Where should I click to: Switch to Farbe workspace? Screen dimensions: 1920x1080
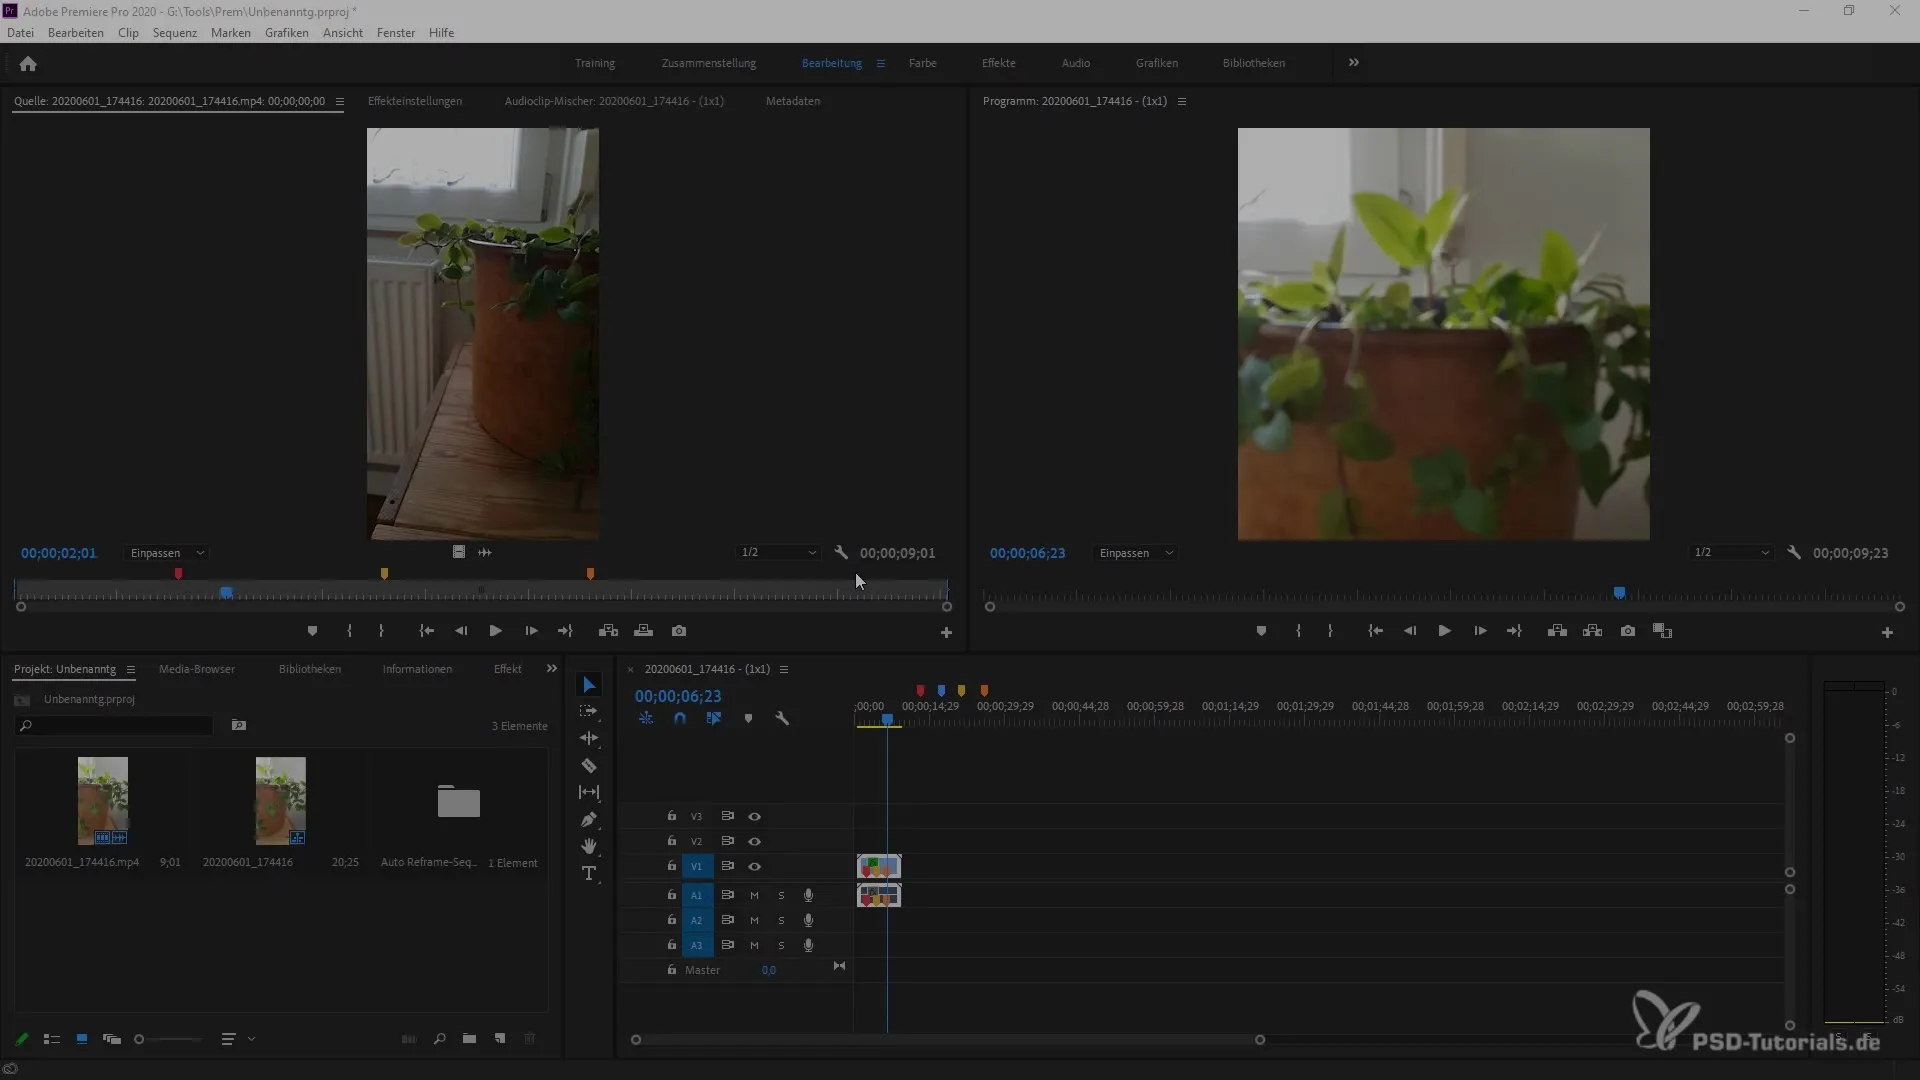[922, 63]
